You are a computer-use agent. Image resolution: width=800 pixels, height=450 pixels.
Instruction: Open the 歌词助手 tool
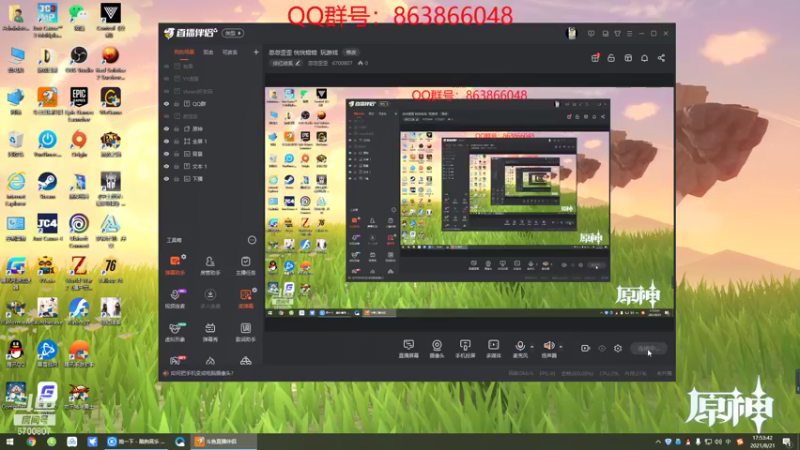click(x=245, y=332)
